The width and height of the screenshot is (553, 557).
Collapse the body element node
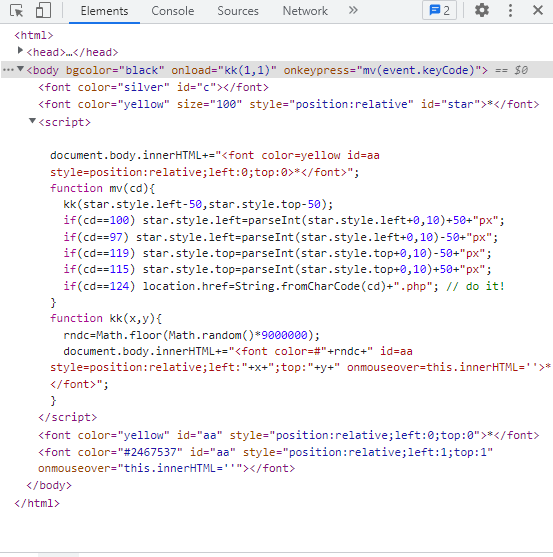[x=20, y=69]
